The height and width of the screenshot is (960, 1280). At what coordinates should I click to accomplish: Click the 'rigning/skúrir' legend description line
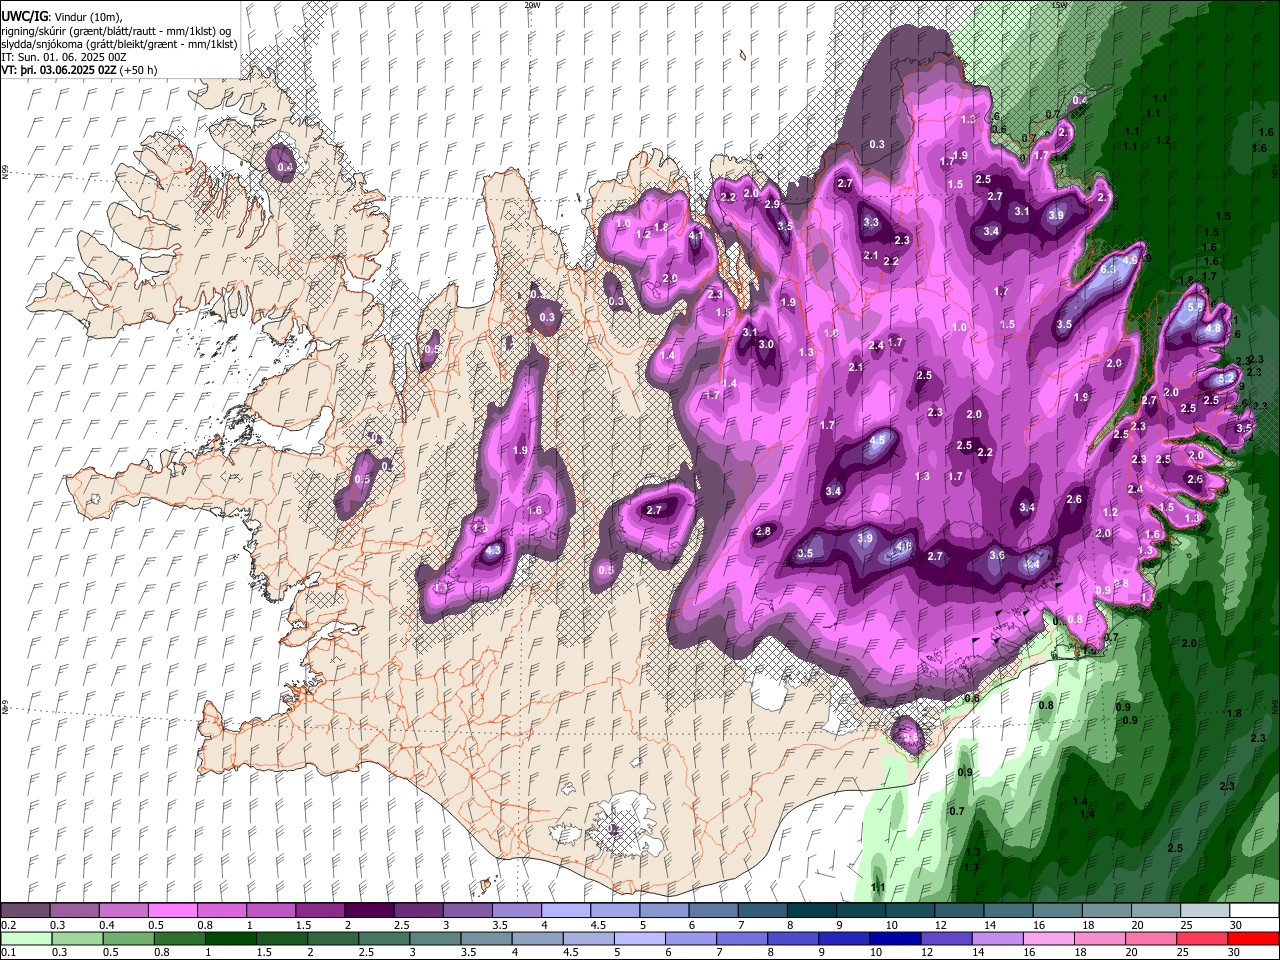point(116,30)
